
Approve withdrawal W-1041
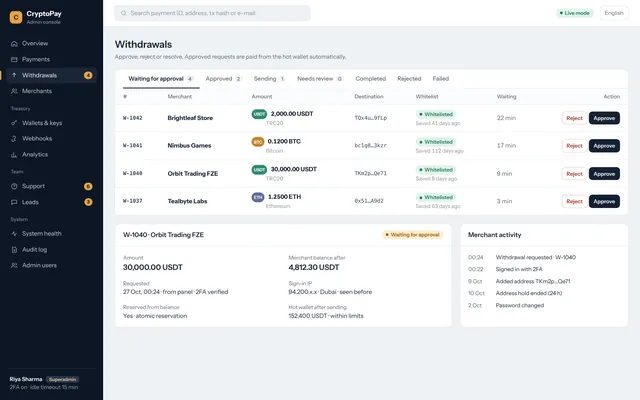tap(604, 146)
